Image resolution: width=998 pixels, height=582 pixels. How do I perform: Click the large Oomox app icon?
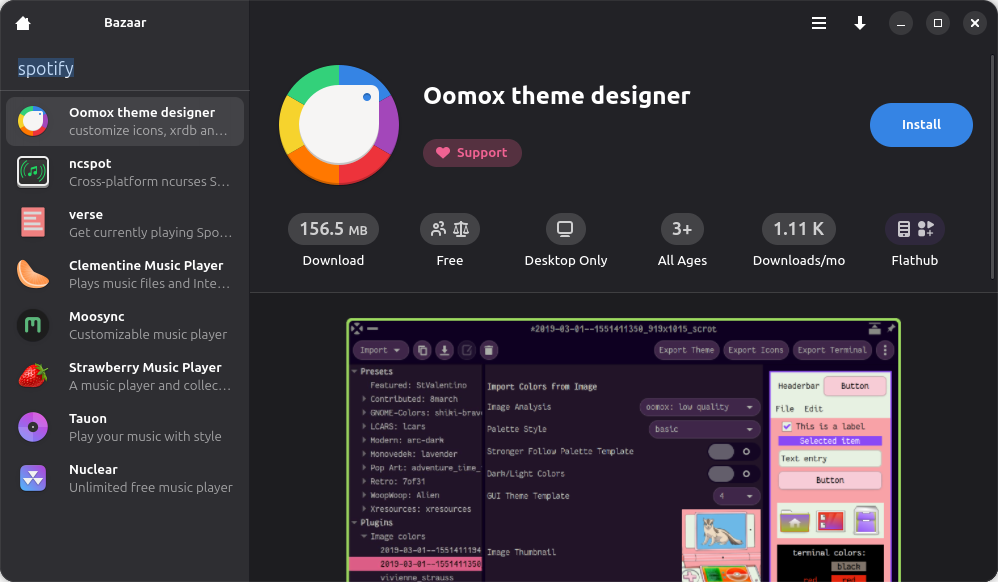338,126
